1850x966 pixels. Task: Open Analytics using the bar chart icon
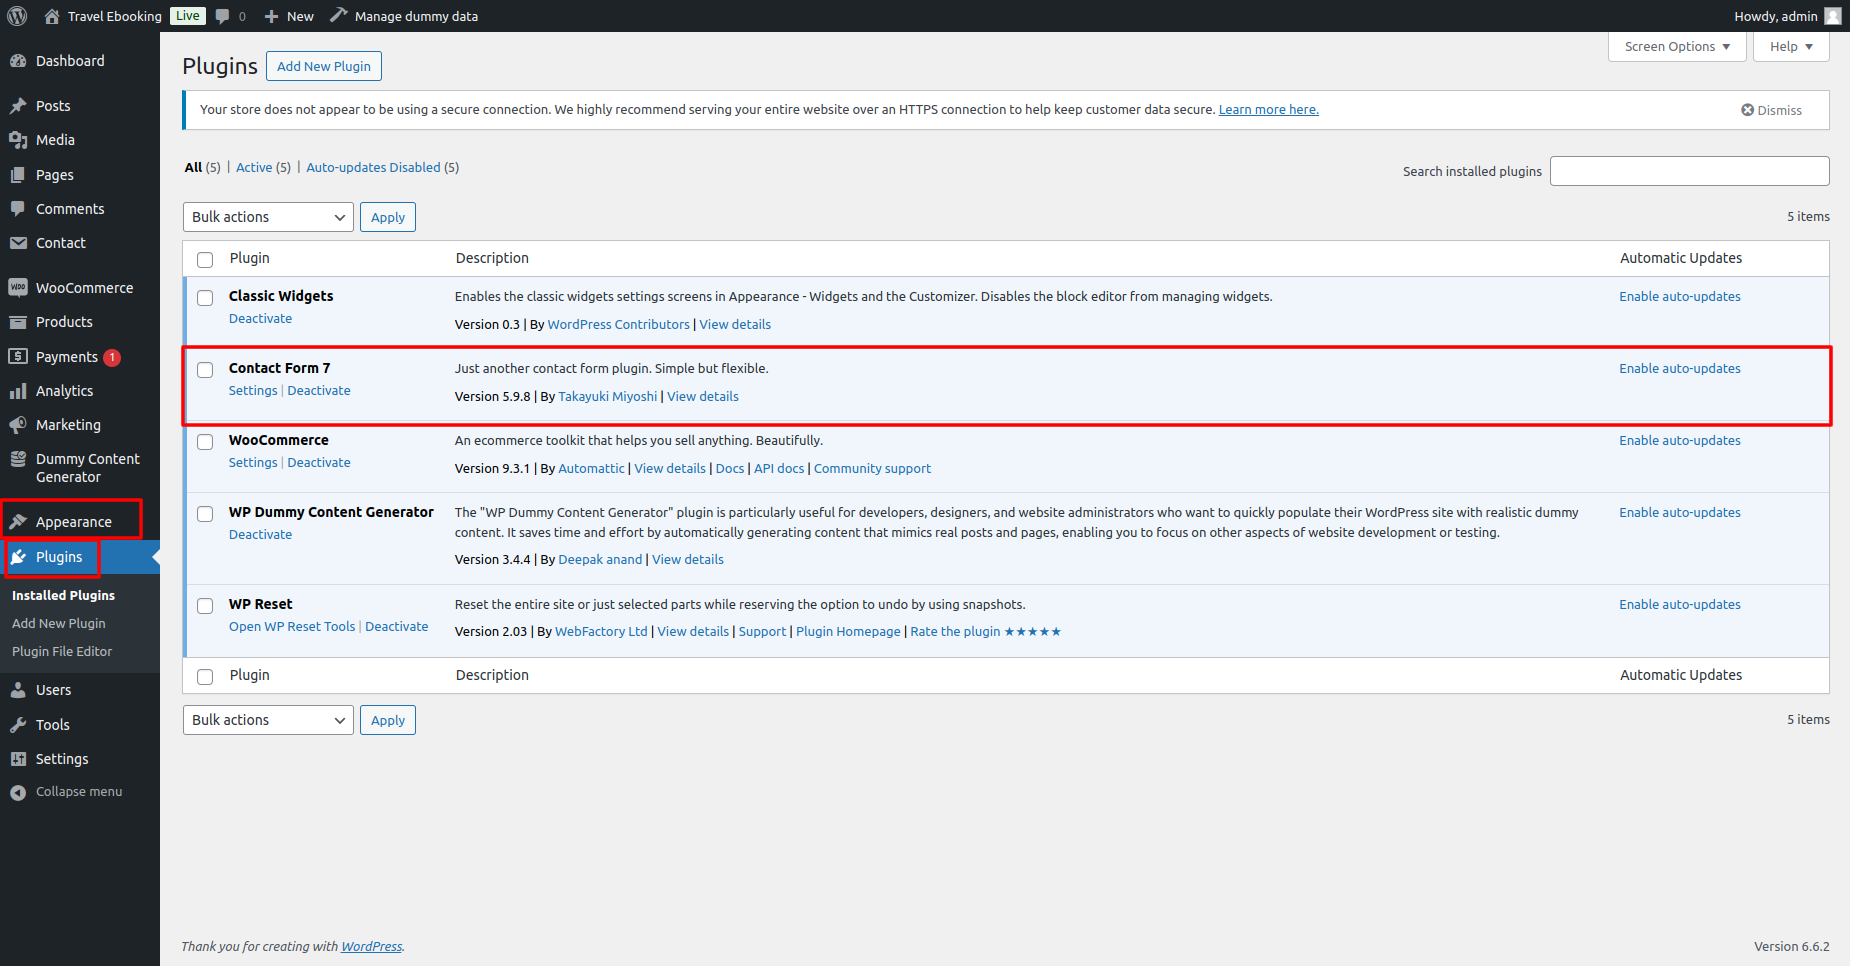tap(18, 391)
